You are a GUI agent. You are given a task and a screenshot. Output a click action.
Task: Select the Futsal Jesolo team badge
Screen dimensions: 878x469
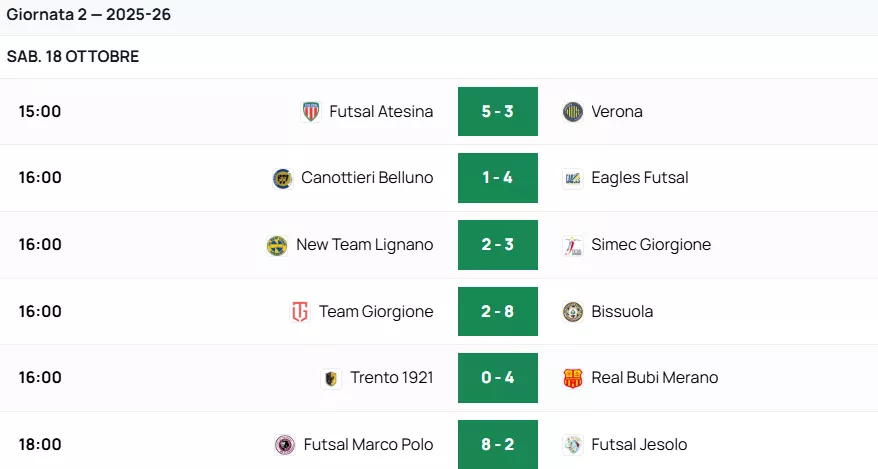click(573, 445)
